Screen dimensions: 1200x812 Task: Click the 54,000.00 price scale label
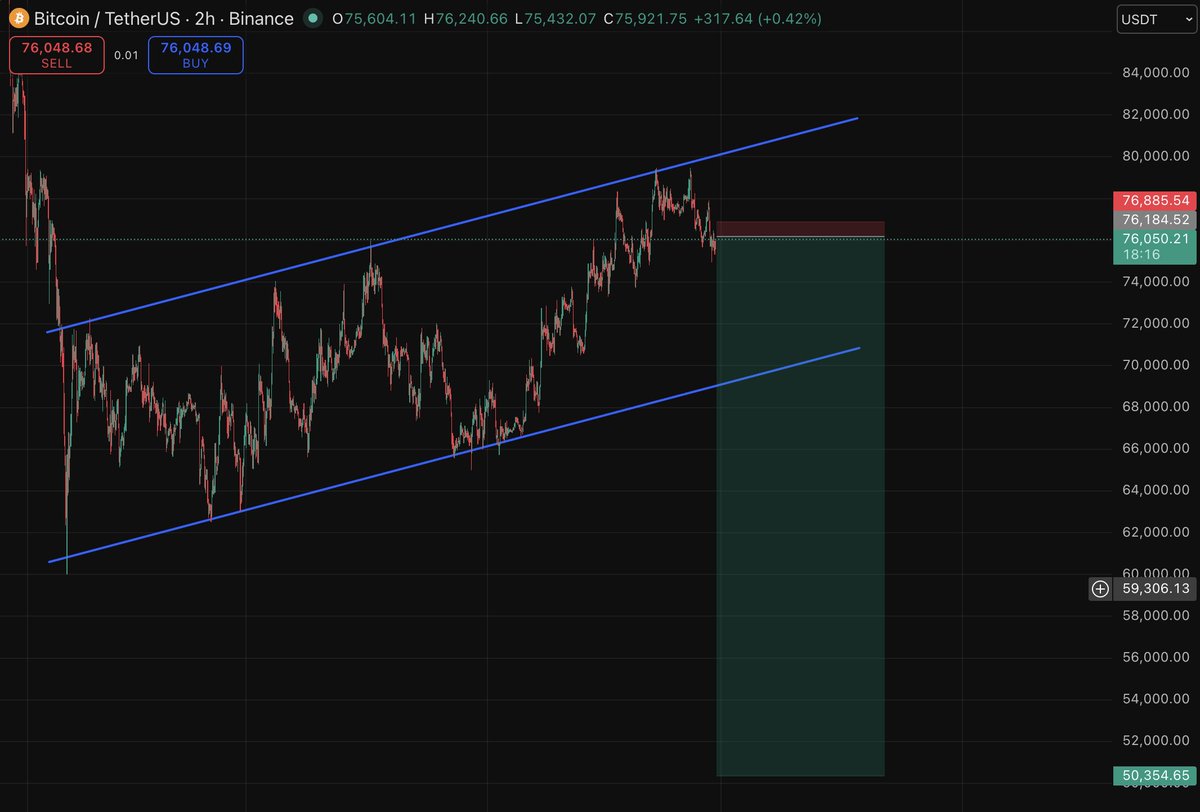(x=1154, y=699)
